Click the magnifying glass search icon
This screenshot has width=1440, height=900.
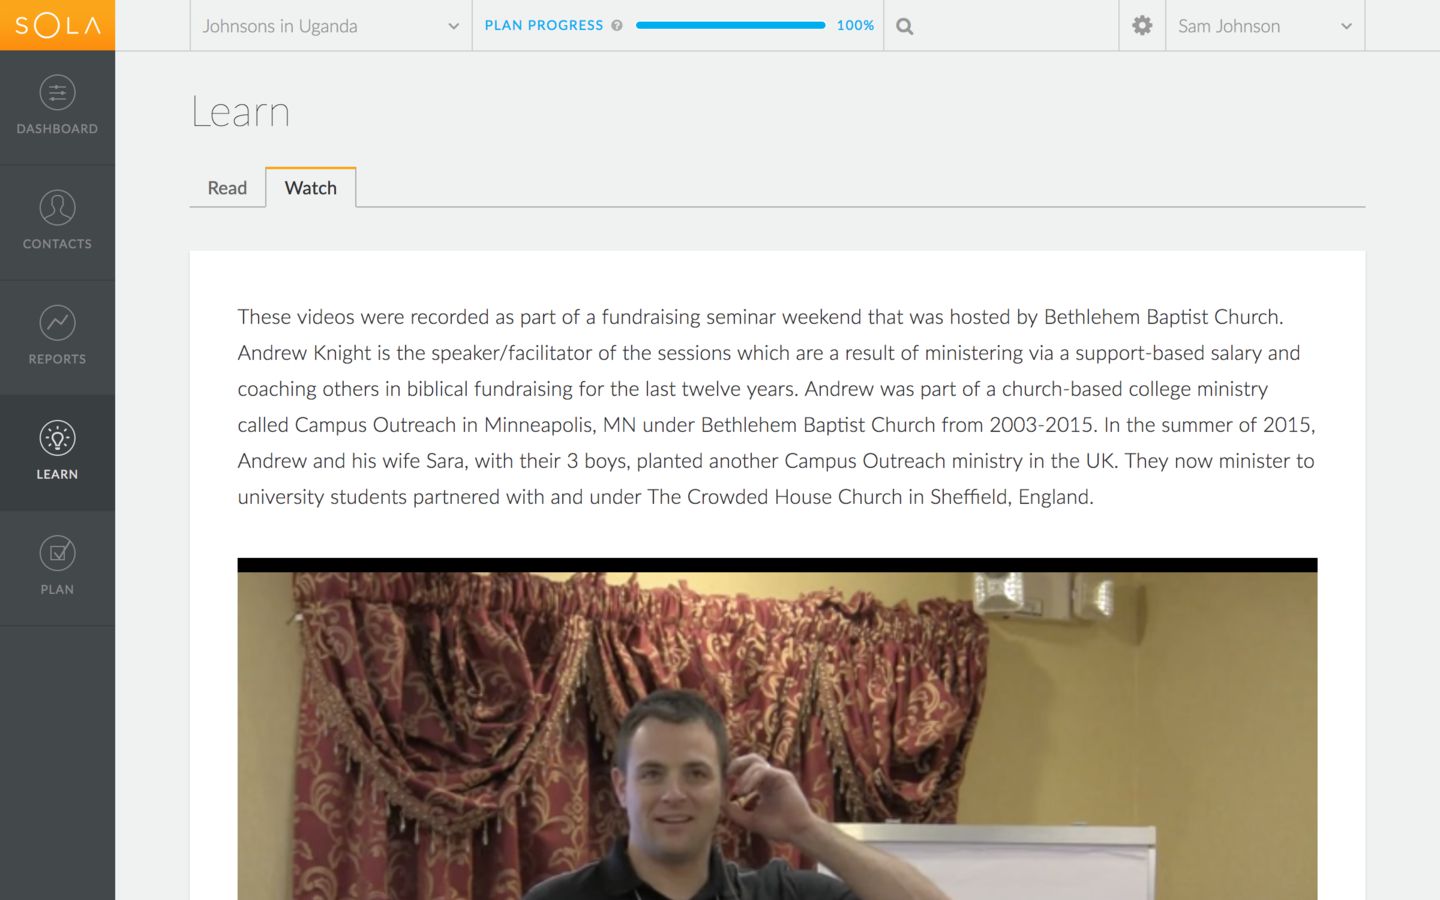pos(905,27)
